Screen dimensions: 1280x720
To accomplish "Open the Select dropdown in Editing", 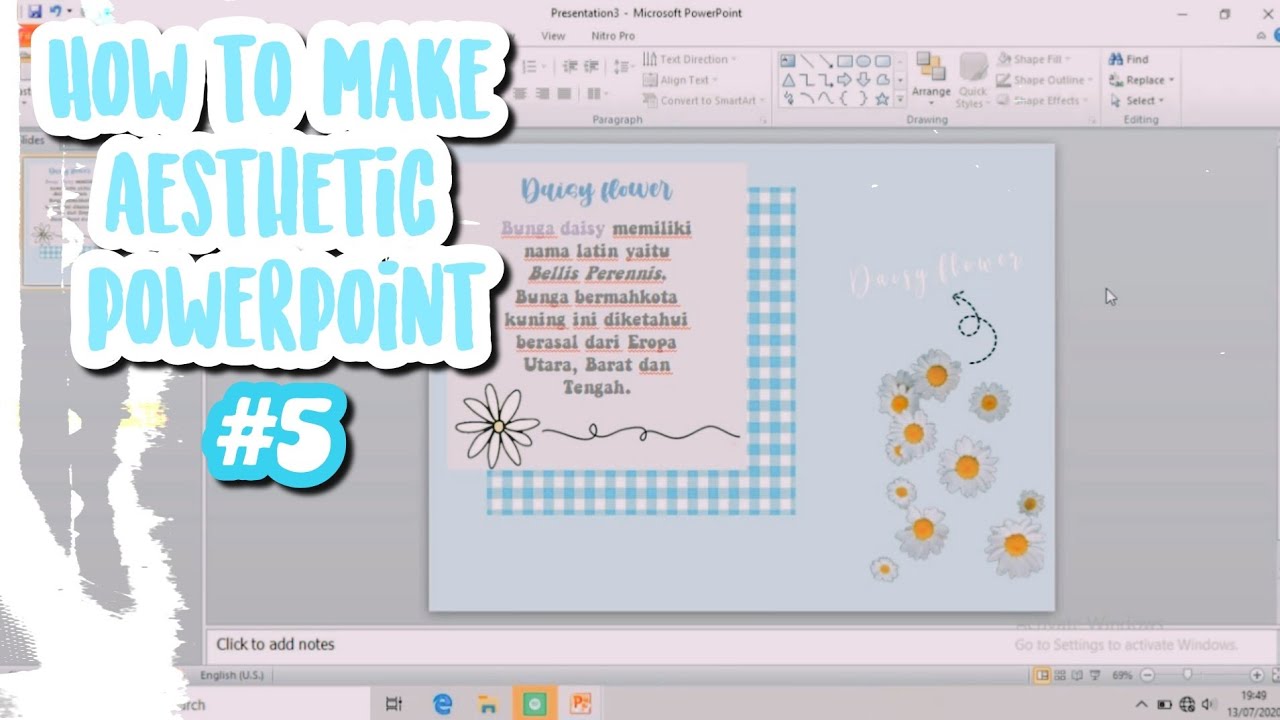I will click(1138, 100).
